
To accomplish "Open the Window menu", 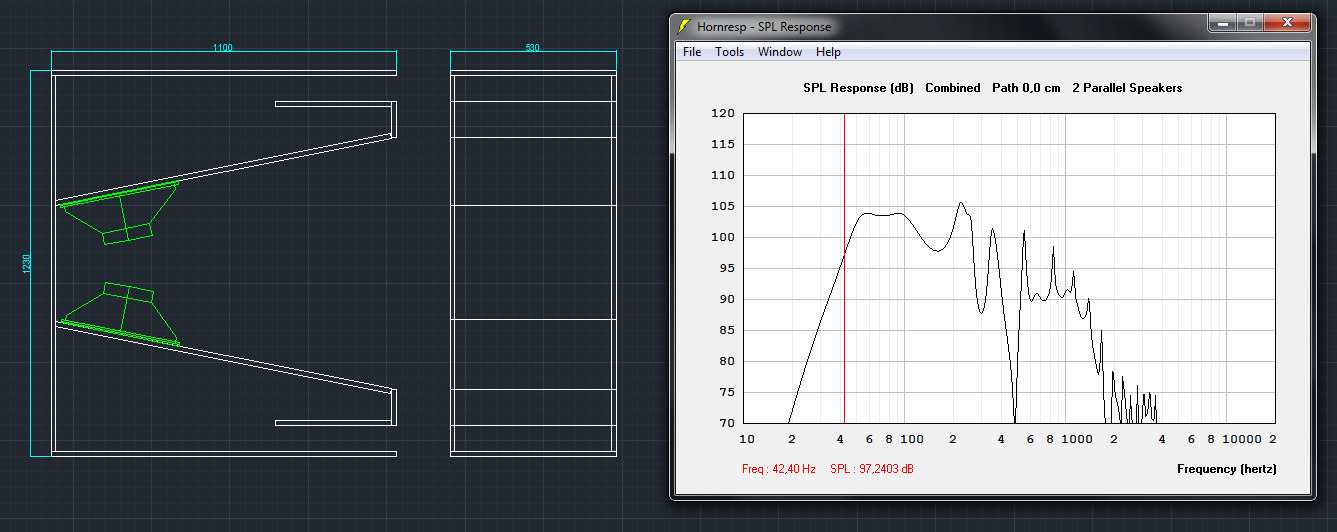I will point(779,52).
